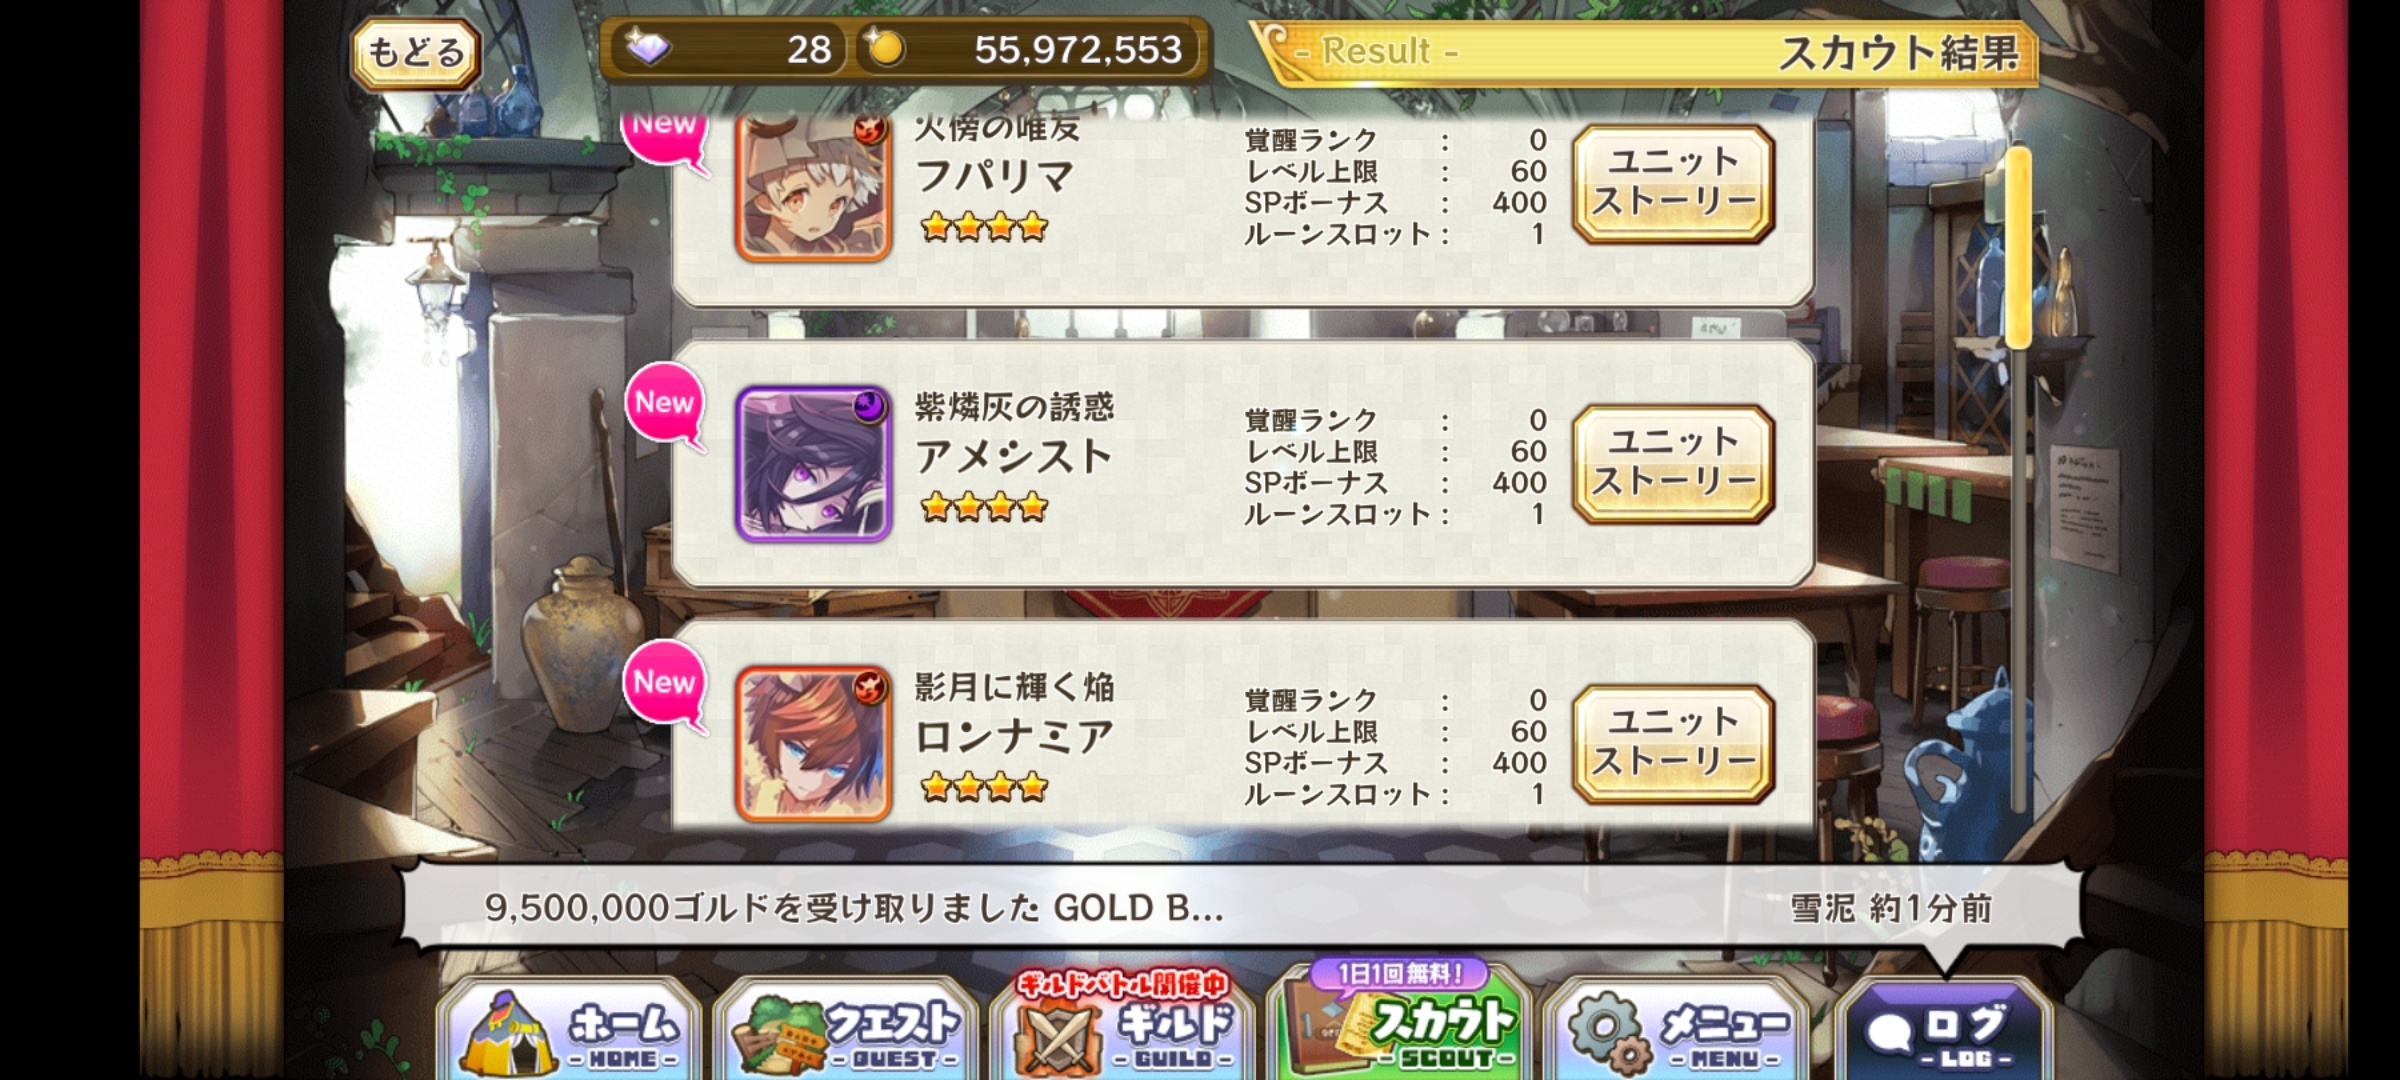Open ユニットストーリー for フパリマ
Image resolution: width=2400 pixels, height=1080 pixels.
pos(1673,184)
